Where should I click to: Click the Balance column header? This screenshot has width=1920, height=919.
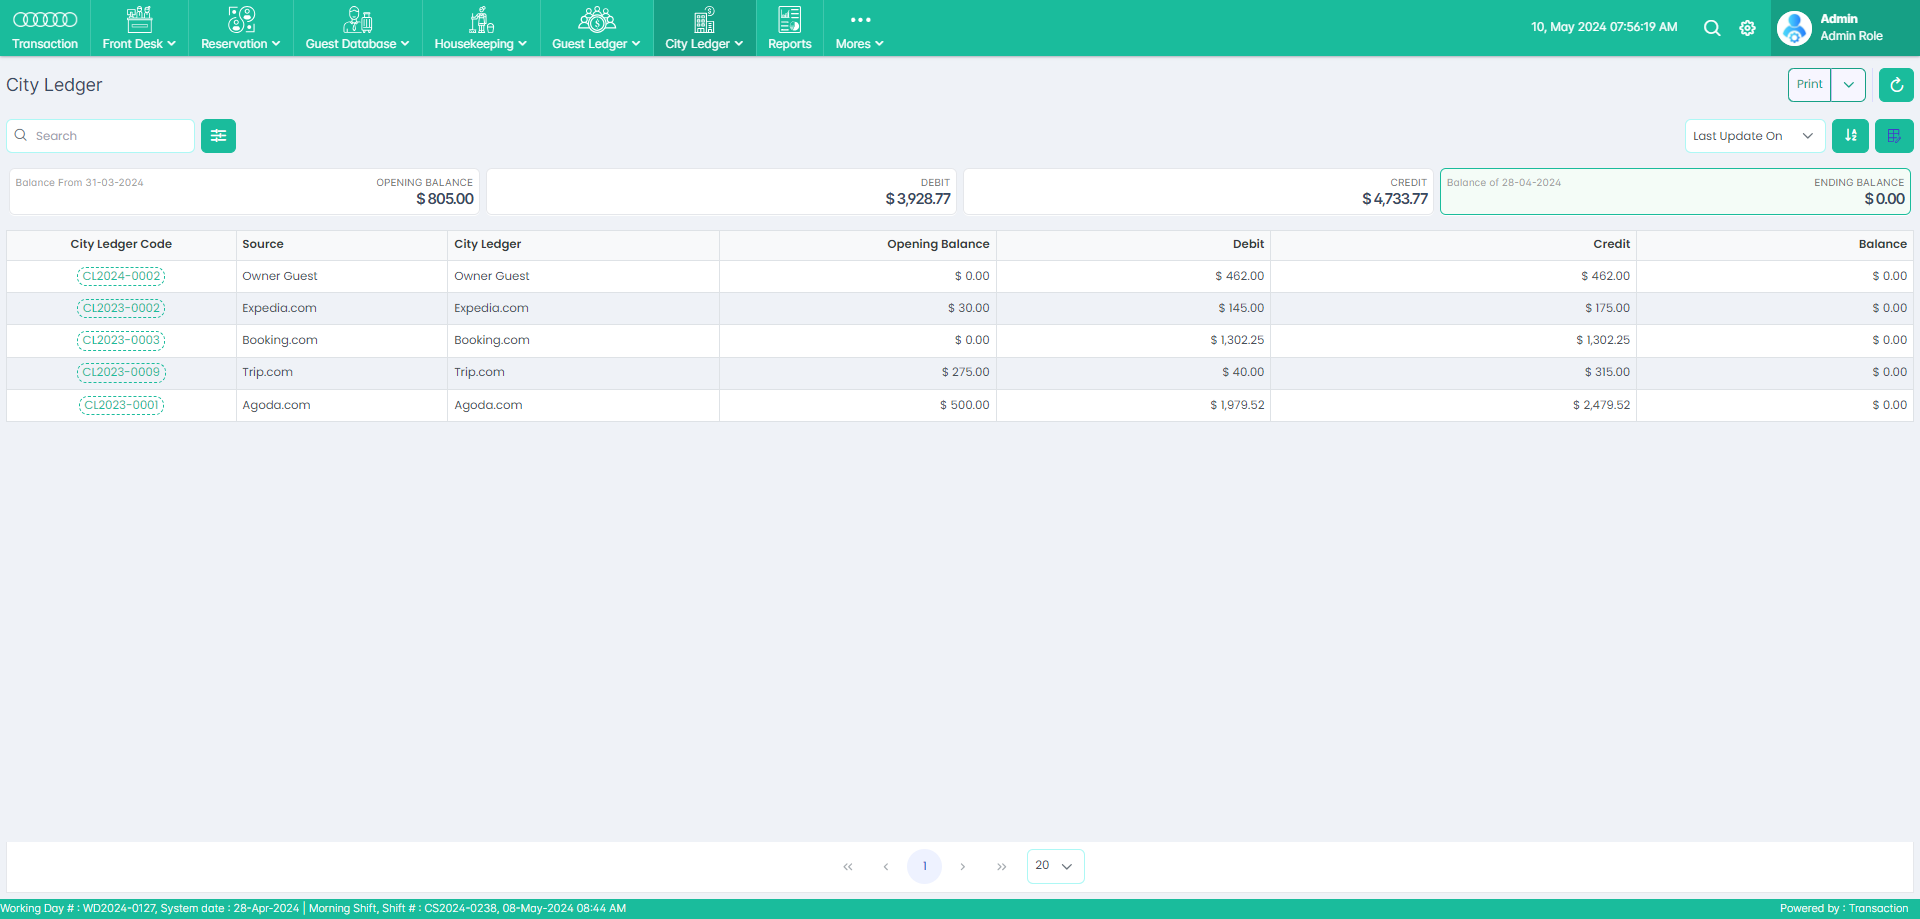(1775, 244)
